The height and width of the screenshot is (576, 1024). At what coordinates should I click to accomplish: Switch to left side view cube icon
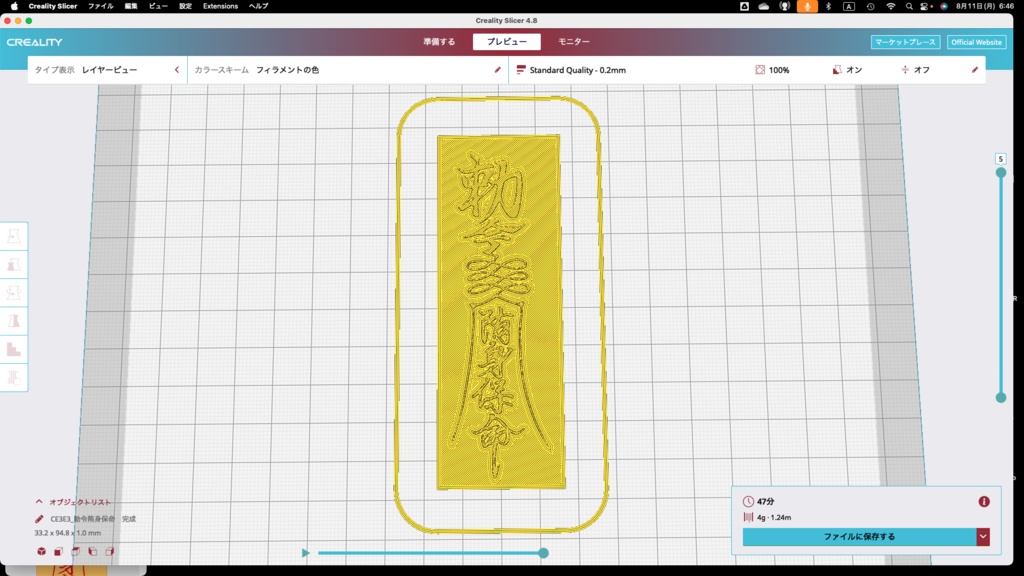93,552
